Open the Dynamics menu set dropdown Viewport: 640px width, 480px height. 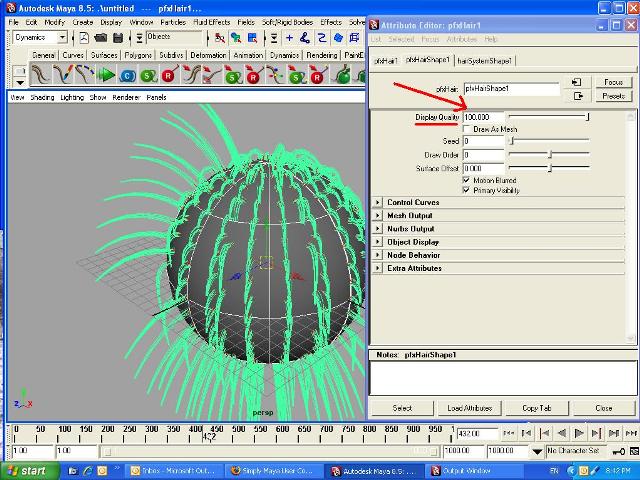[x=62, y=38]
